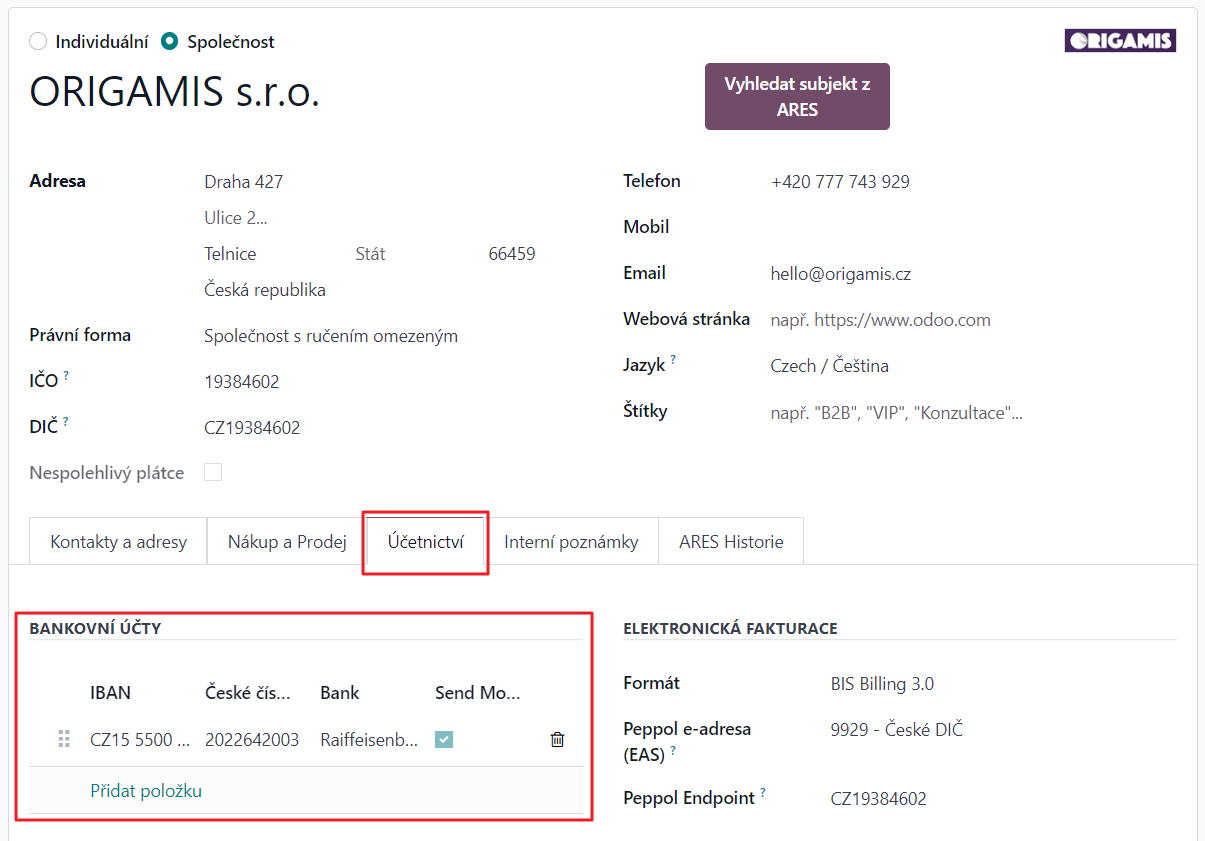Click the IČO value 19384602

[242, 382]
